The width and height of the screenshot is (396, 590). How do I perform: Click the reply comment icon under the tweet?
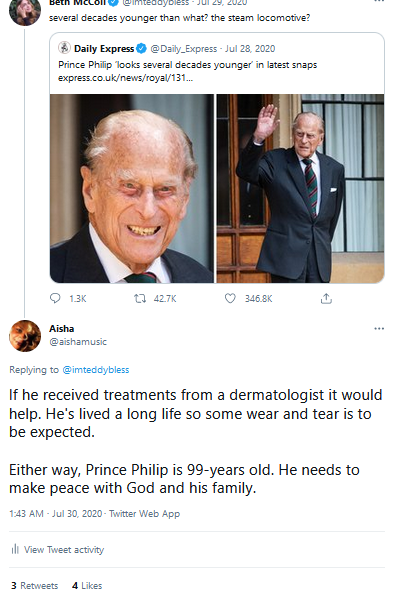pos(55,298)
